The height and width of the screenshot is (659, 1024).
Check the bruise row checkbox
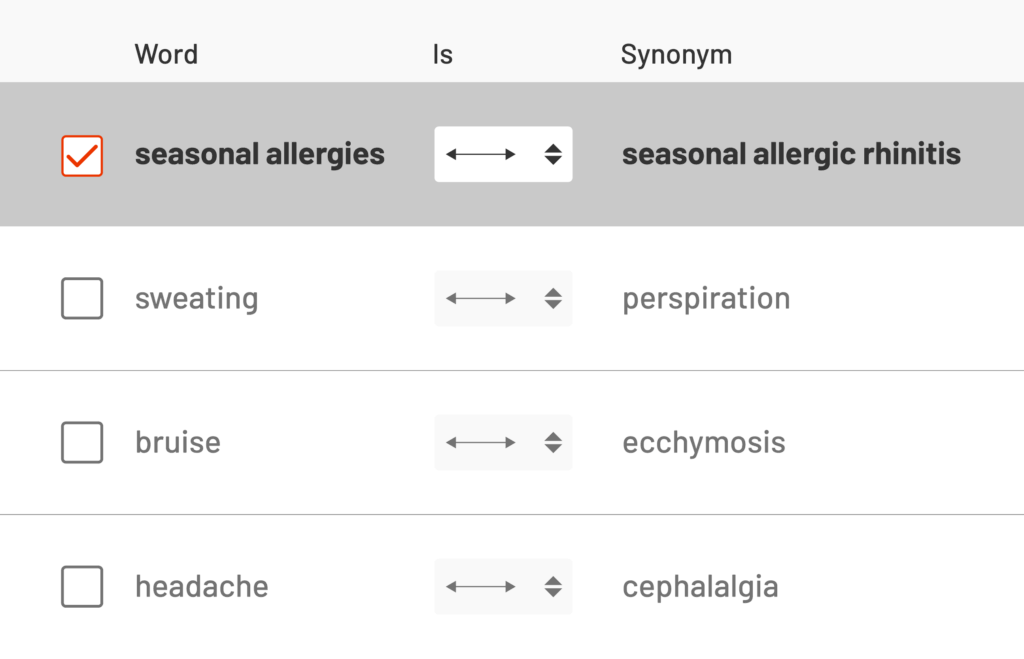coord(82,442)
